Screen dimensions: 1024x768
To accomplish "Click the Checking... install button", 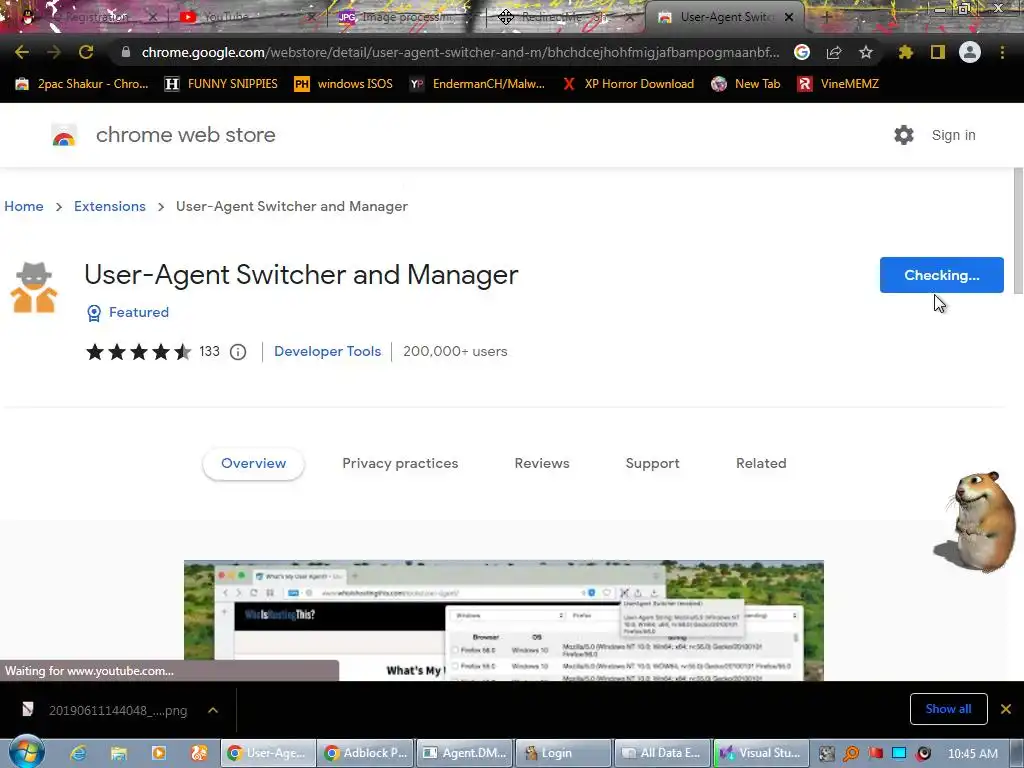I will (x=942, y=275).
